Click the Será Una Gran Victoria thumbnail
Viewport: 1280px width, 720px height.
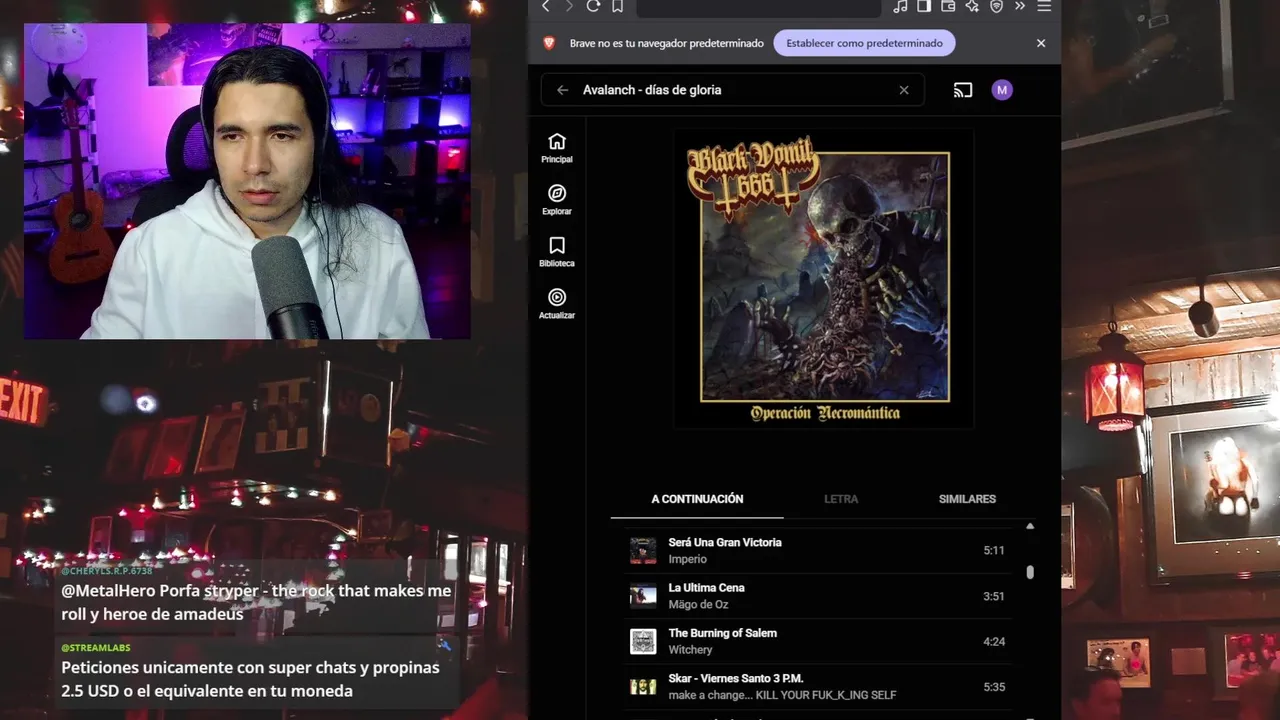pos(643,551)
